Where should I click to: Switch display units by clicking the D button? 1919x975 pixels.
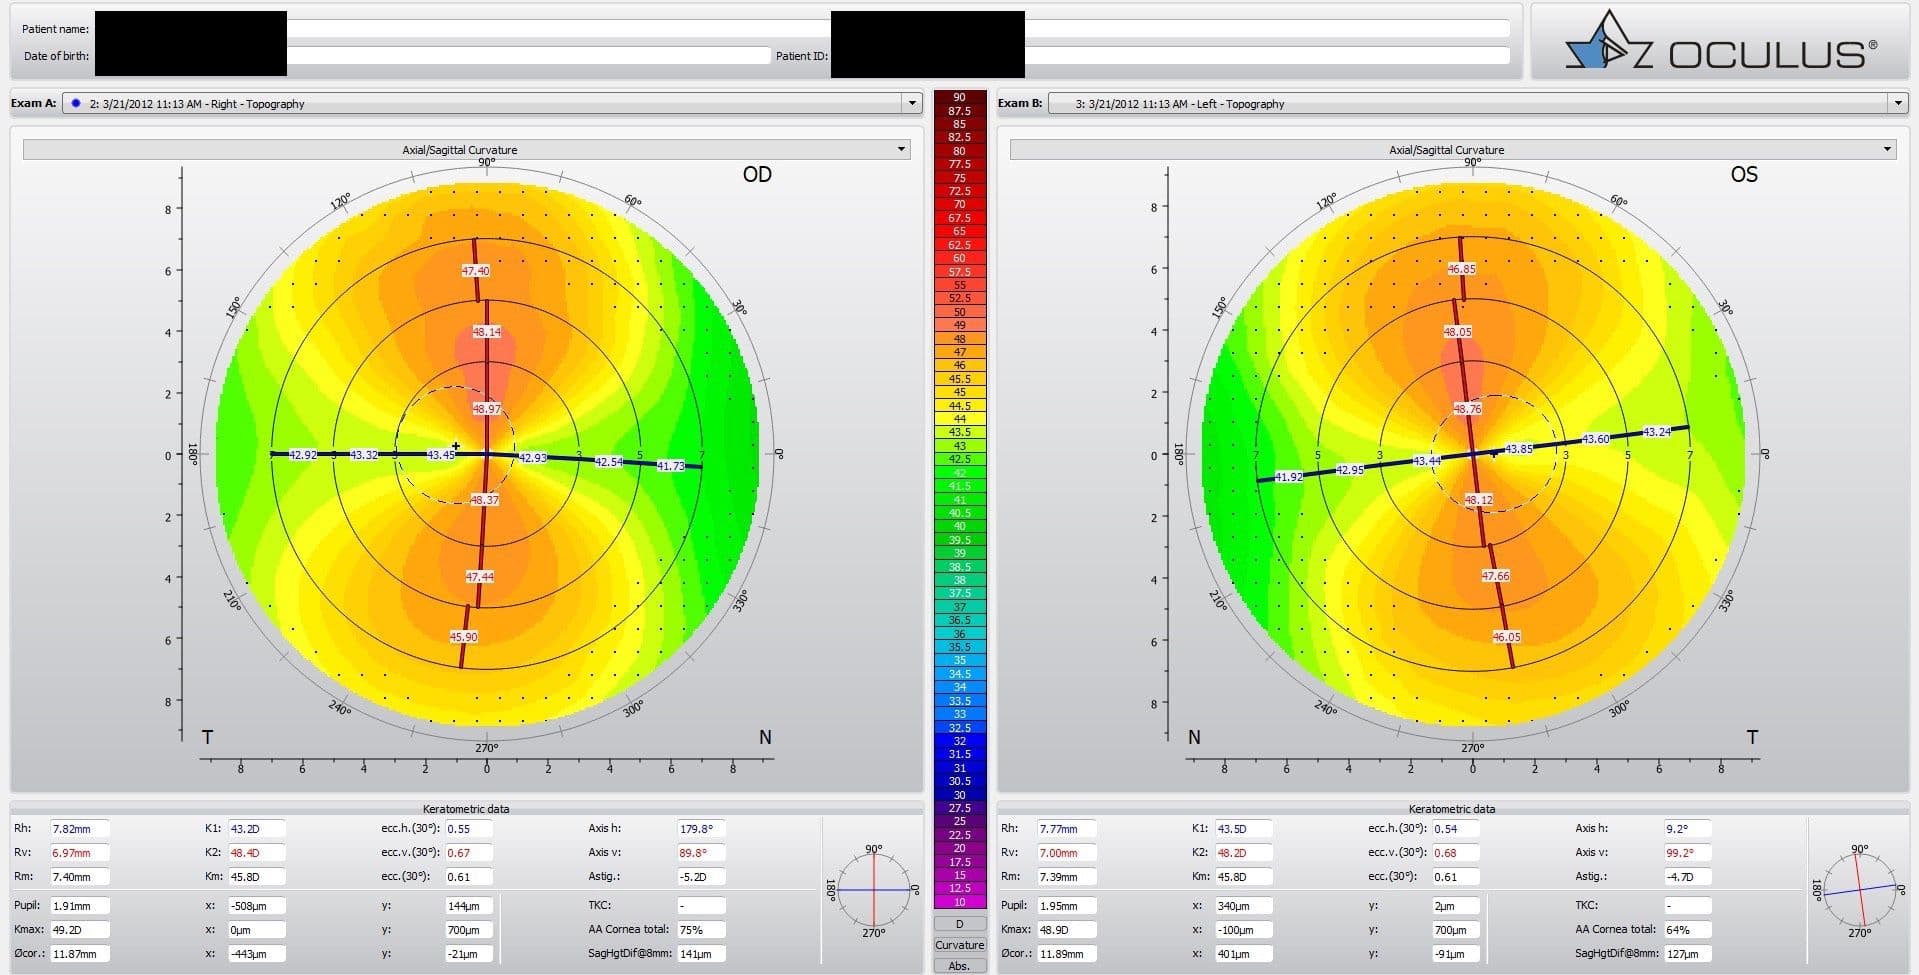(x=959, y=923)
